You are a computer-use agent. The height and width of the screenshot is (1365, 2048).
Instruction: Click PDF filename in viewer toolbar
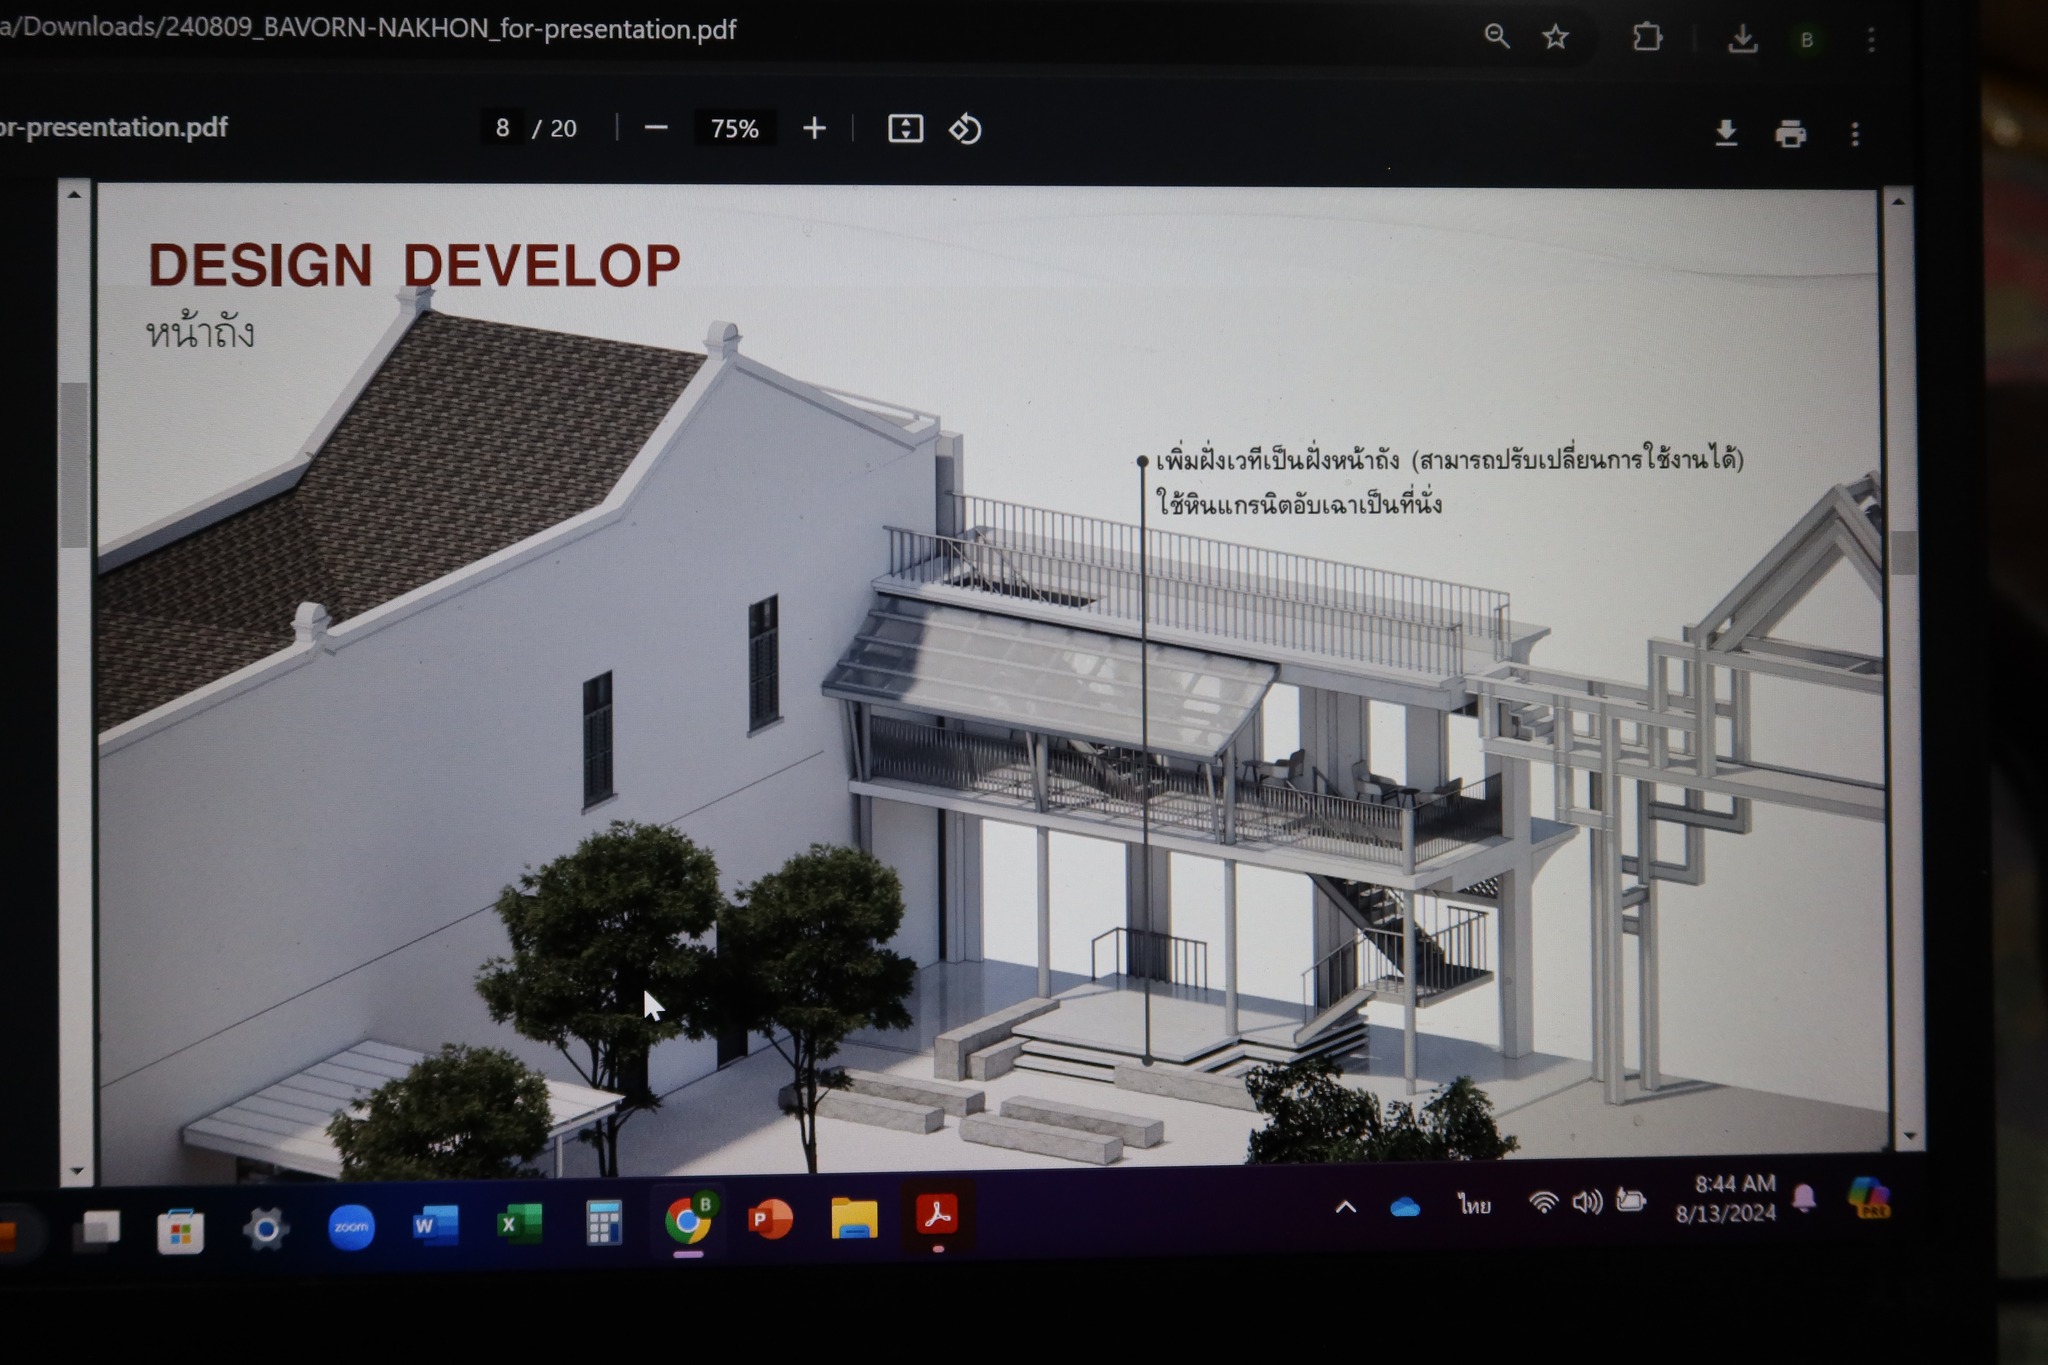tap(113, 127)
